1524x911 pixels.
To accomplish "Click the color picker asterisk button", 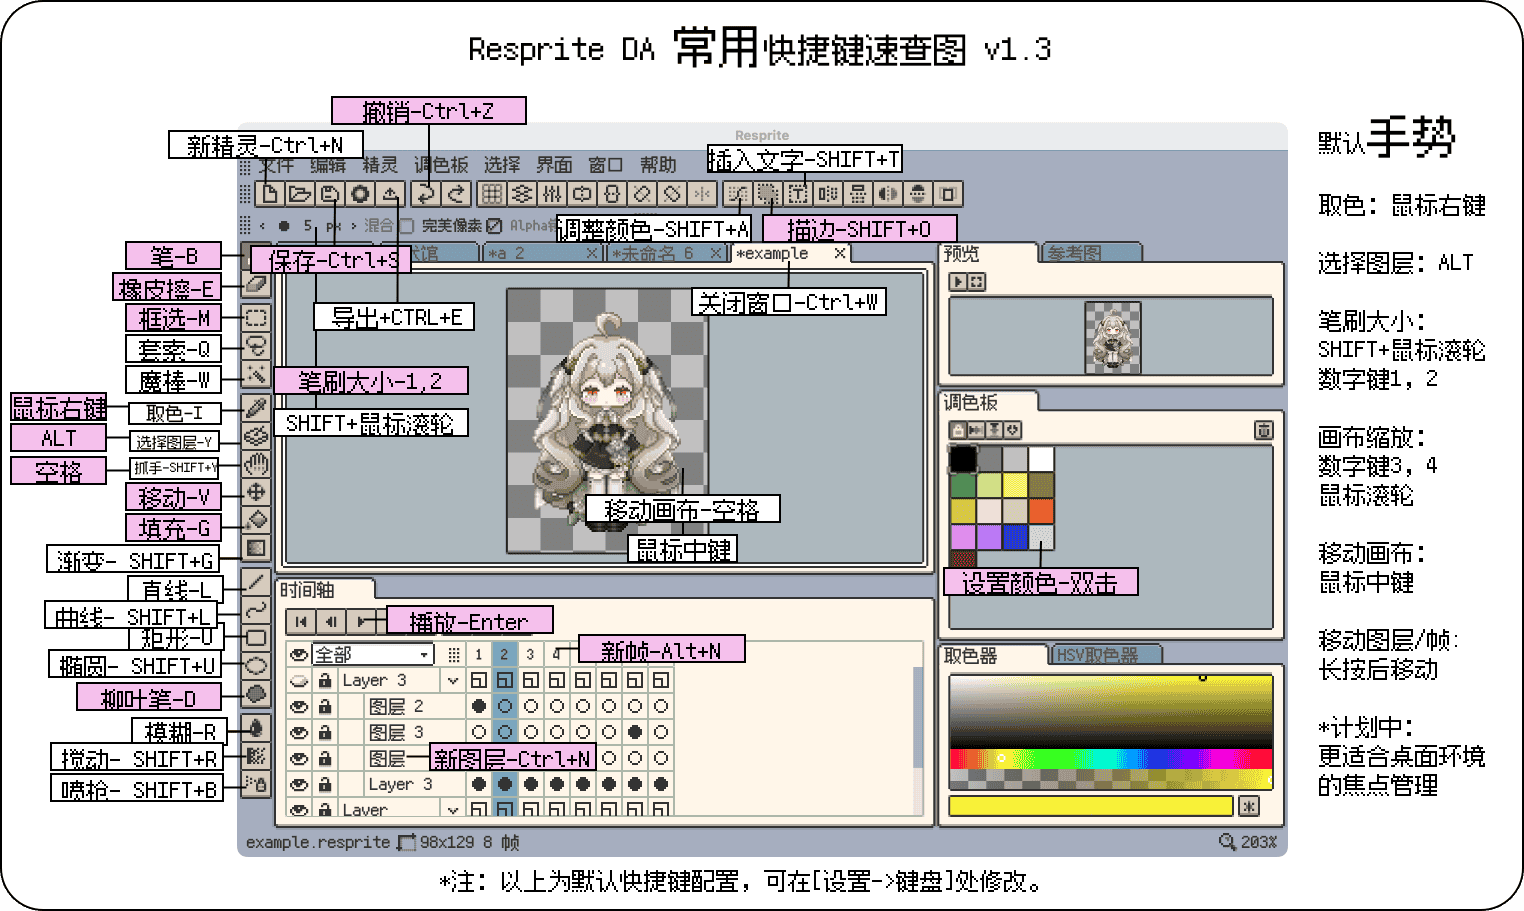I will [x=1249, y=806].
